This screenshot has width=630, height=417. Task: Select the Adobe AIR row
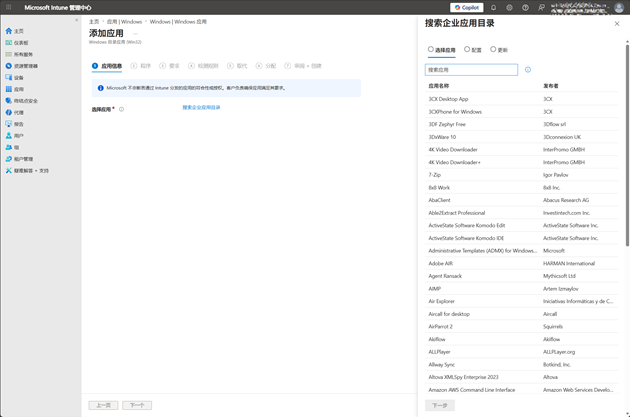point(522,264)
